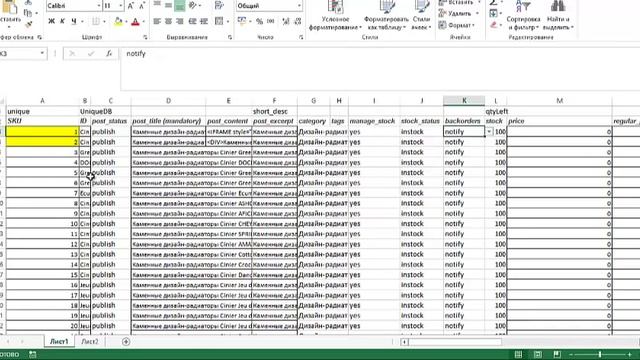This screenshot has height=360, width=640.
Task: Click the middle vertical align icon (highlighted)
Action: pos(180,5)
